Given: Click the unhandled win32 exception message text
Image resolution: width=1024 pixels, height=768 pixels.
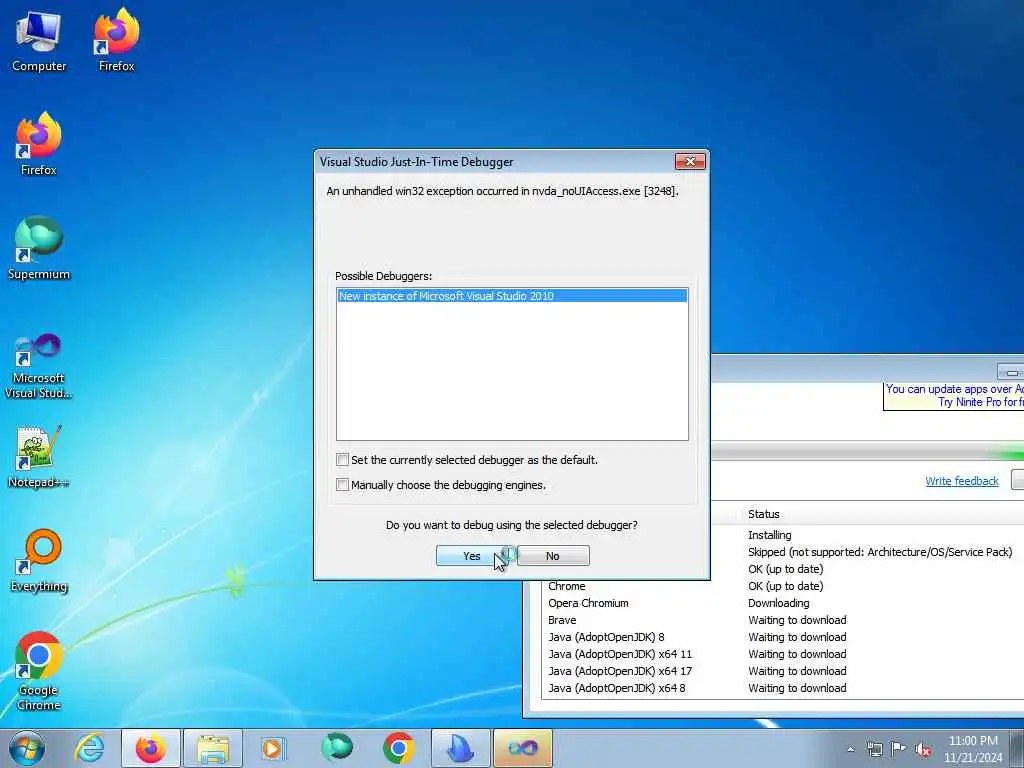Looking at the screenshot, I should click(x=502, y=191).
